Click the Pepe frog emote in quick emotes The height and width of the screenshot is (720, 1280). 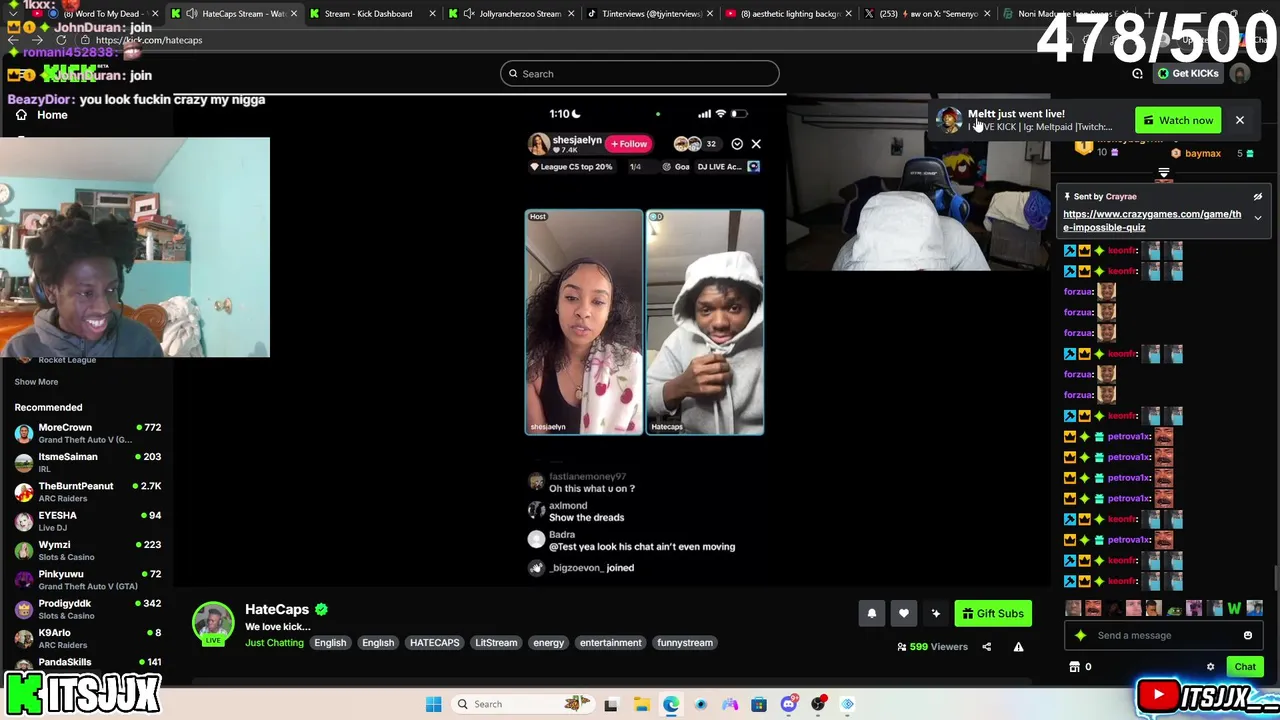1174,608
